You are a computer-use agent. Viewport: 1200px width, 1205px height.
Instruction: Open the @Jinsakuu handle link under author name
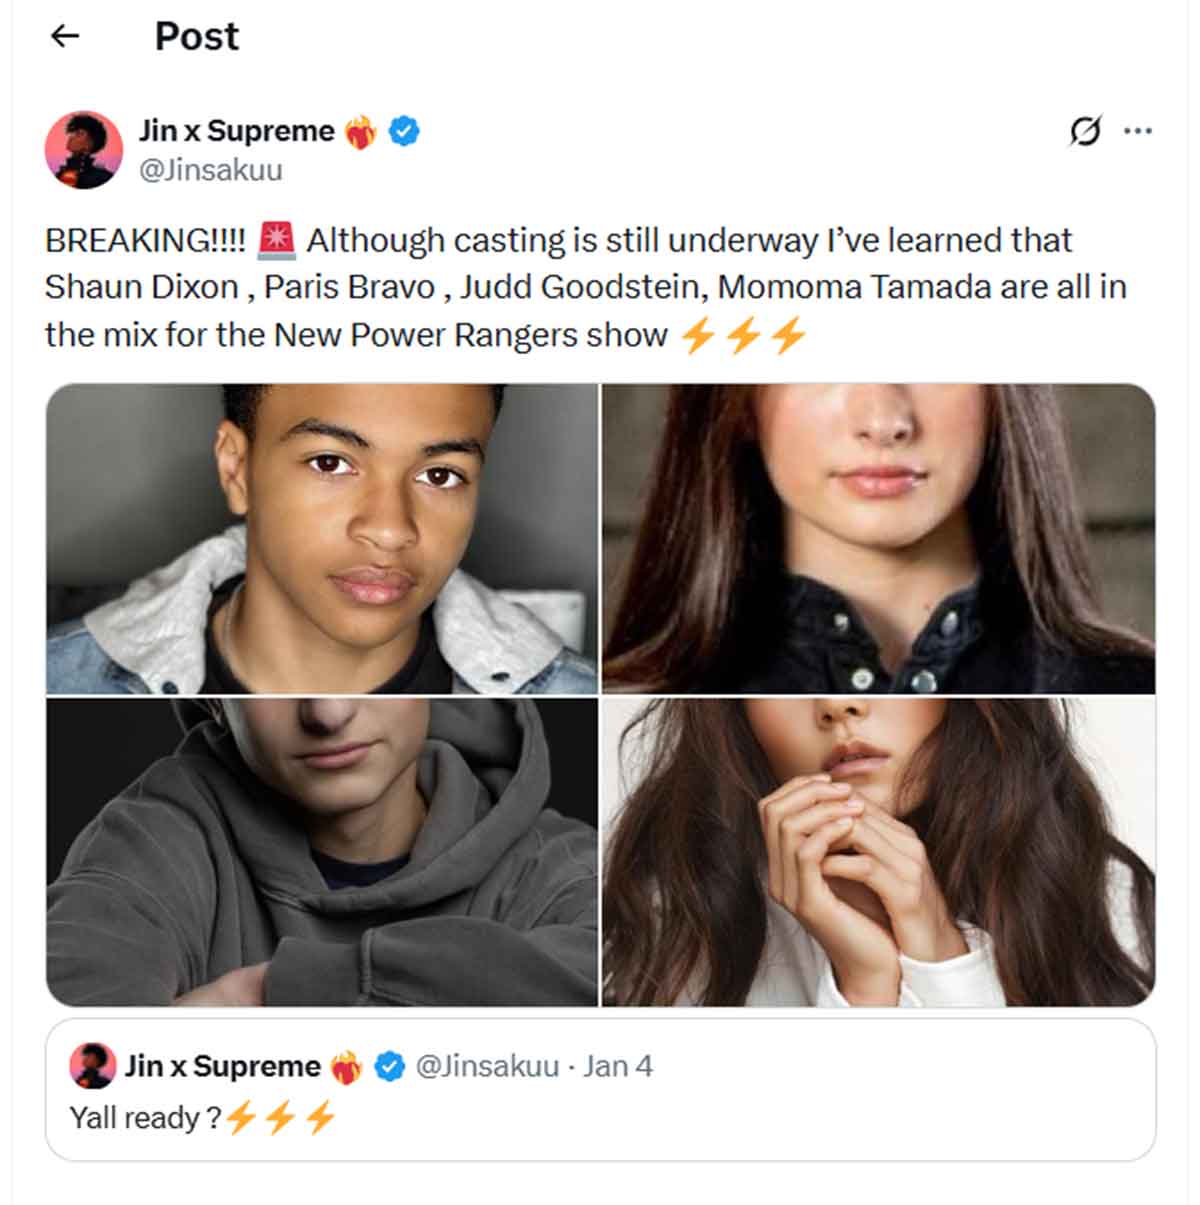tap(210, 170)
